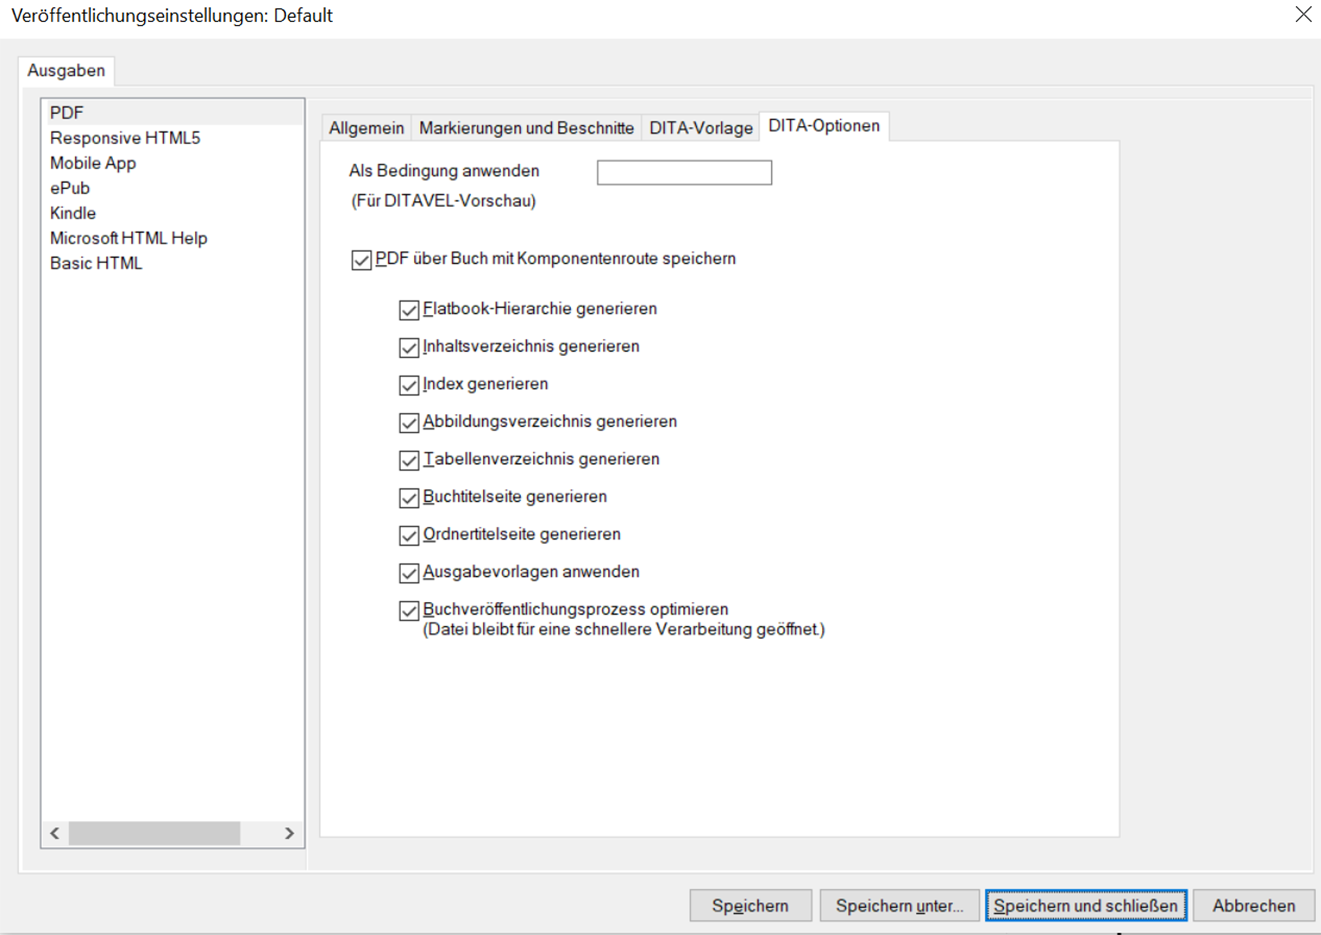Click the horizontal scrollbar thumb in output list
The height and width of the screenshot is (935, 1321).
pyautogui.click(x=154, y=833)
